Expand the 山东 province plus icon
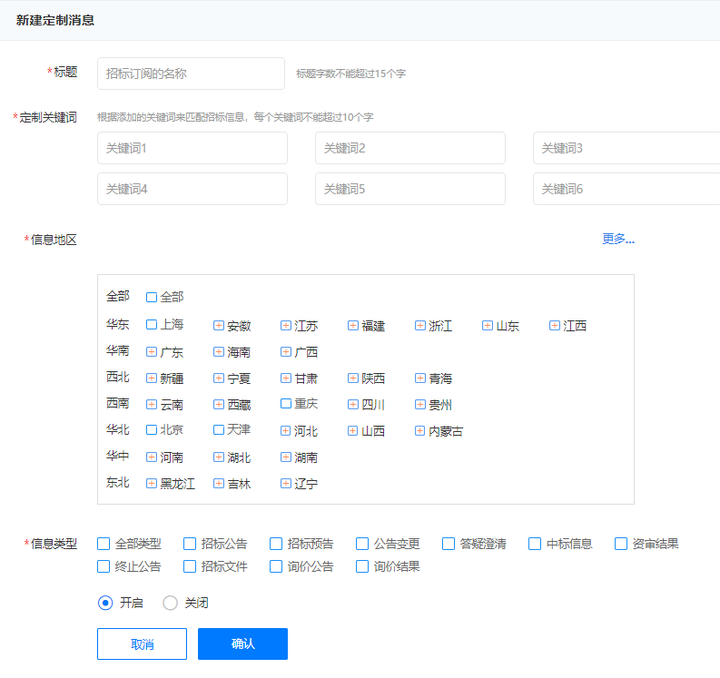This screenshot has width=720, height=678. click(x=487, y=325)
